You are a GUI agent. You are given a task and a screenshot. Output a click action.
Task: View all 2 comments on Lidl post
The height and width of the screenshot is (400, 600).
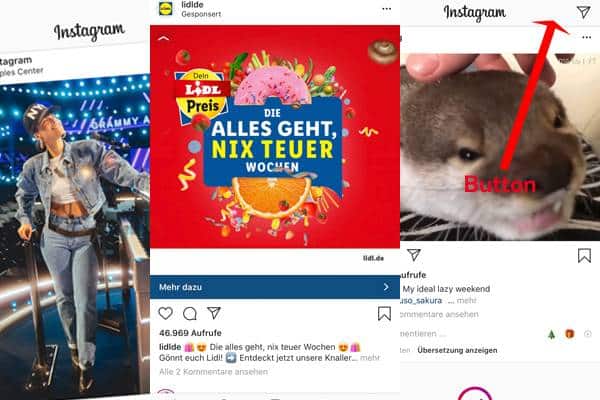[214, 372]
